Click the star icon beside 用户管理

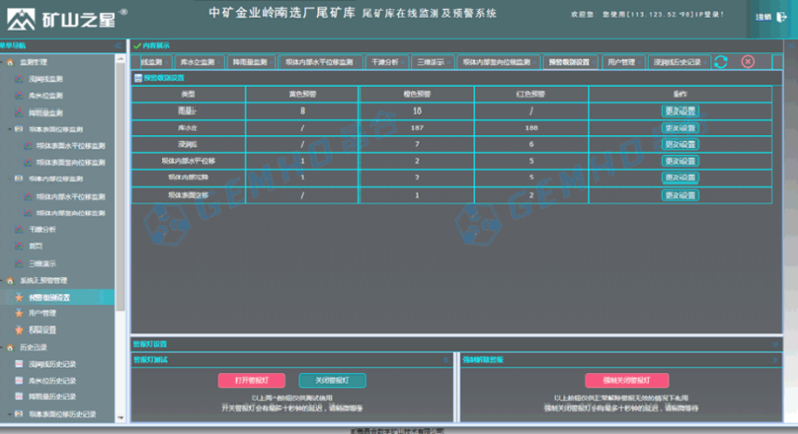(18, 313)
